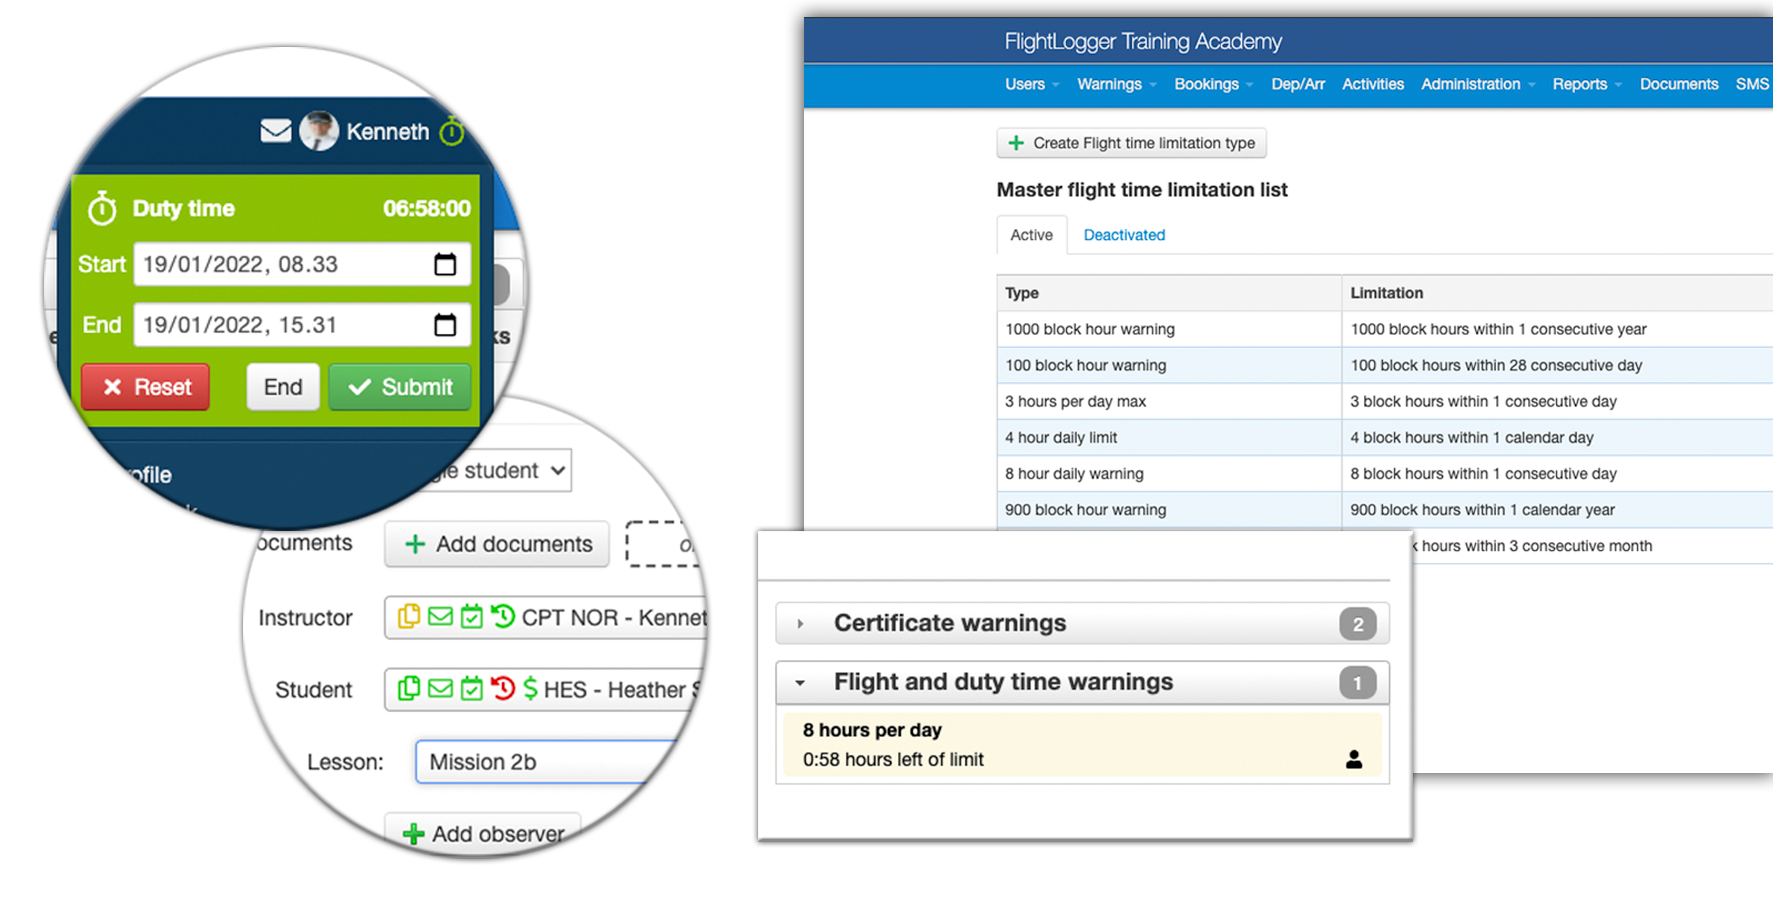
Task: Click Create Flight time limitation type button
Action: 1132,143
